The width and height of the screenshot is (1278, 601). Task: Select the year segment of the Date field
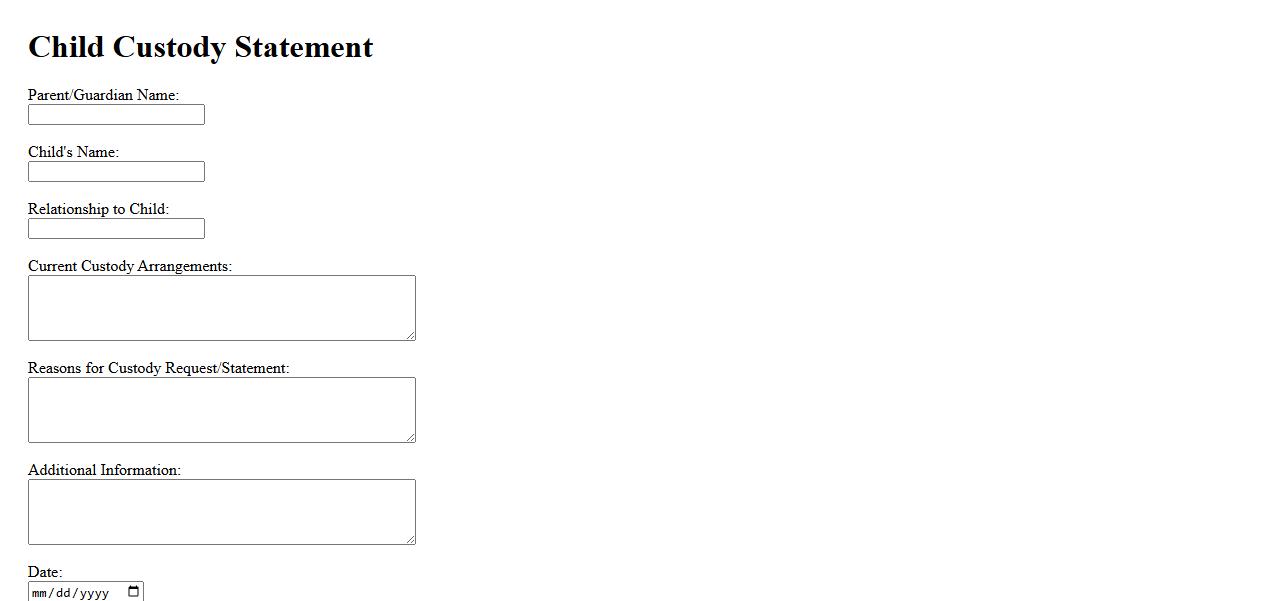pos(94,593)
